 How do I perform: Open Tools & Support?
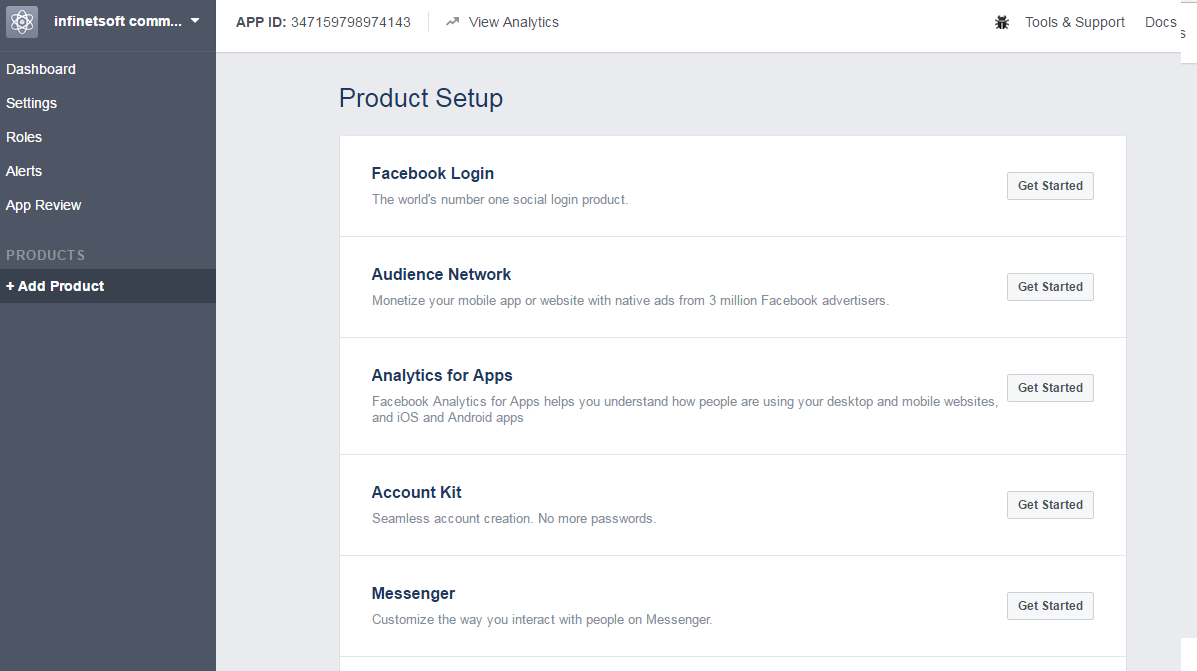1074,21
